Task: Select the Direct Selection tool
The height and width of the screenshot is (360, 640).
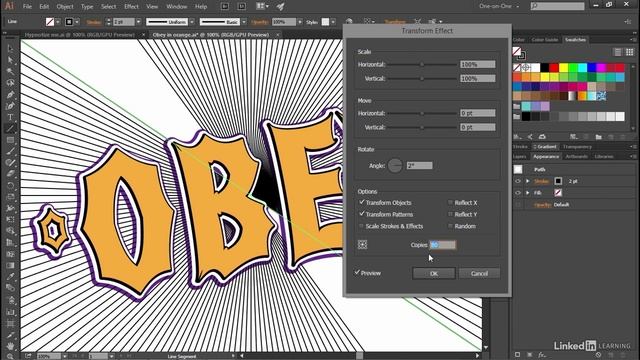Action: pyautogui.click(x=10, y=60)
